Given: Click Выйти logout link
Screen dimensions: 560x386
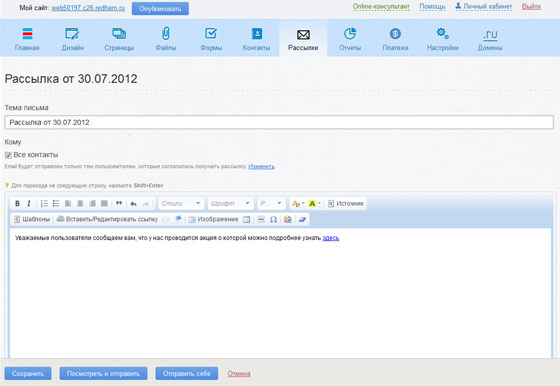Looking at the screenshot, I should [531, 6].
